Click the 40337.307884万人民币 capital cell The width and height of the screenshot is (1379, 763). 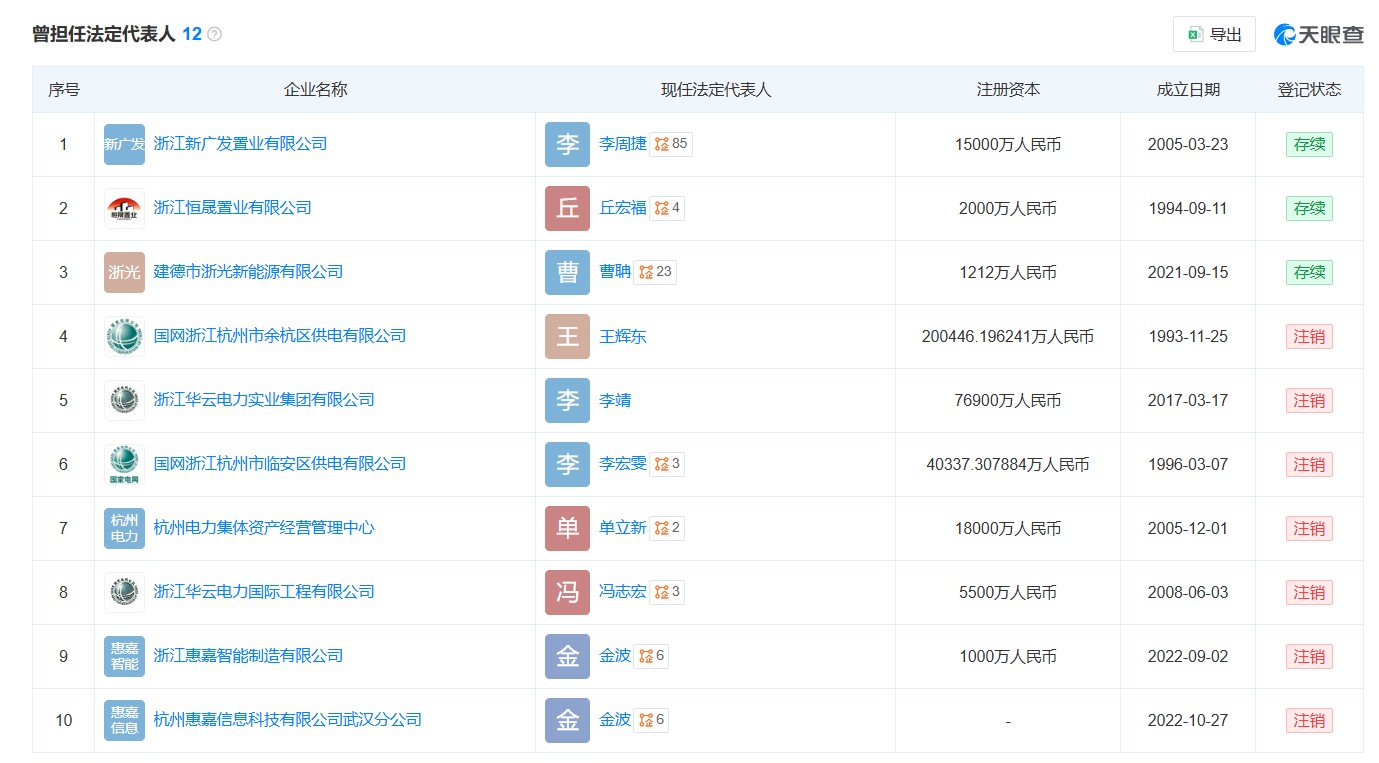click(x=1007, y=465)
